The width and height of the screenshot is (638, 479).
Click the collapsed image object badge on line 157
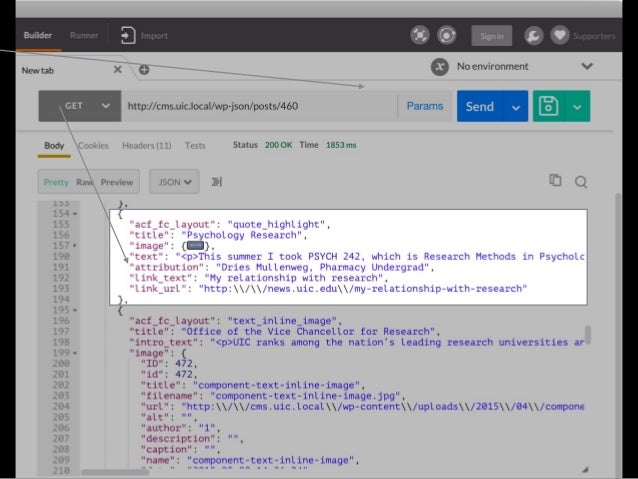point(195,246)
